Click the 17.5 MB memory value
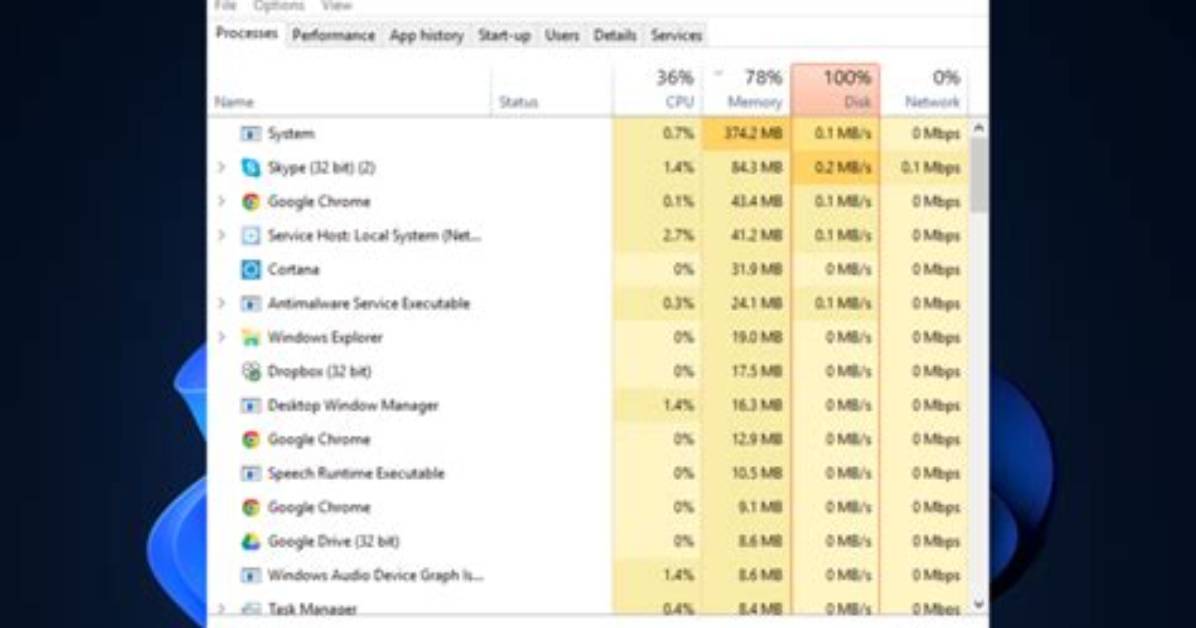 click(757, 372)
